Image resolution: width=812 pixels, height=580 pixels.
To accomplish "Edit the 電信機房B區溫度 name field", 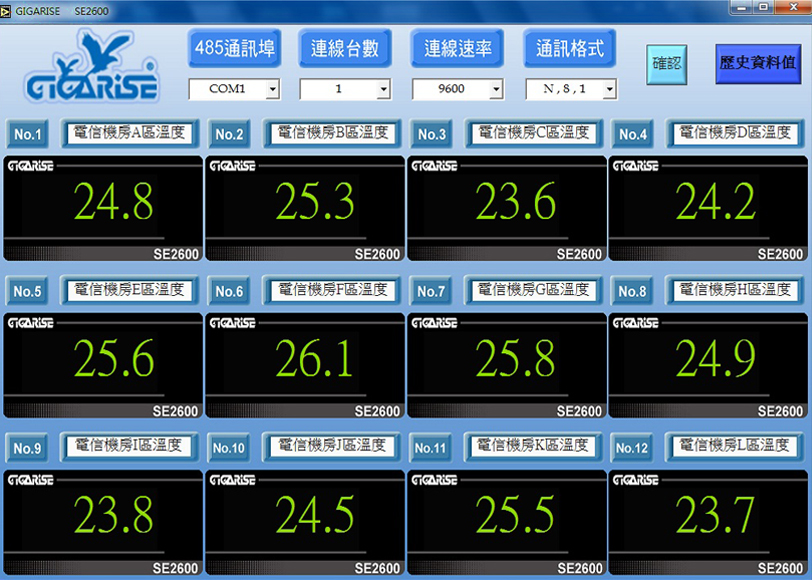I will tap(333, 133).
